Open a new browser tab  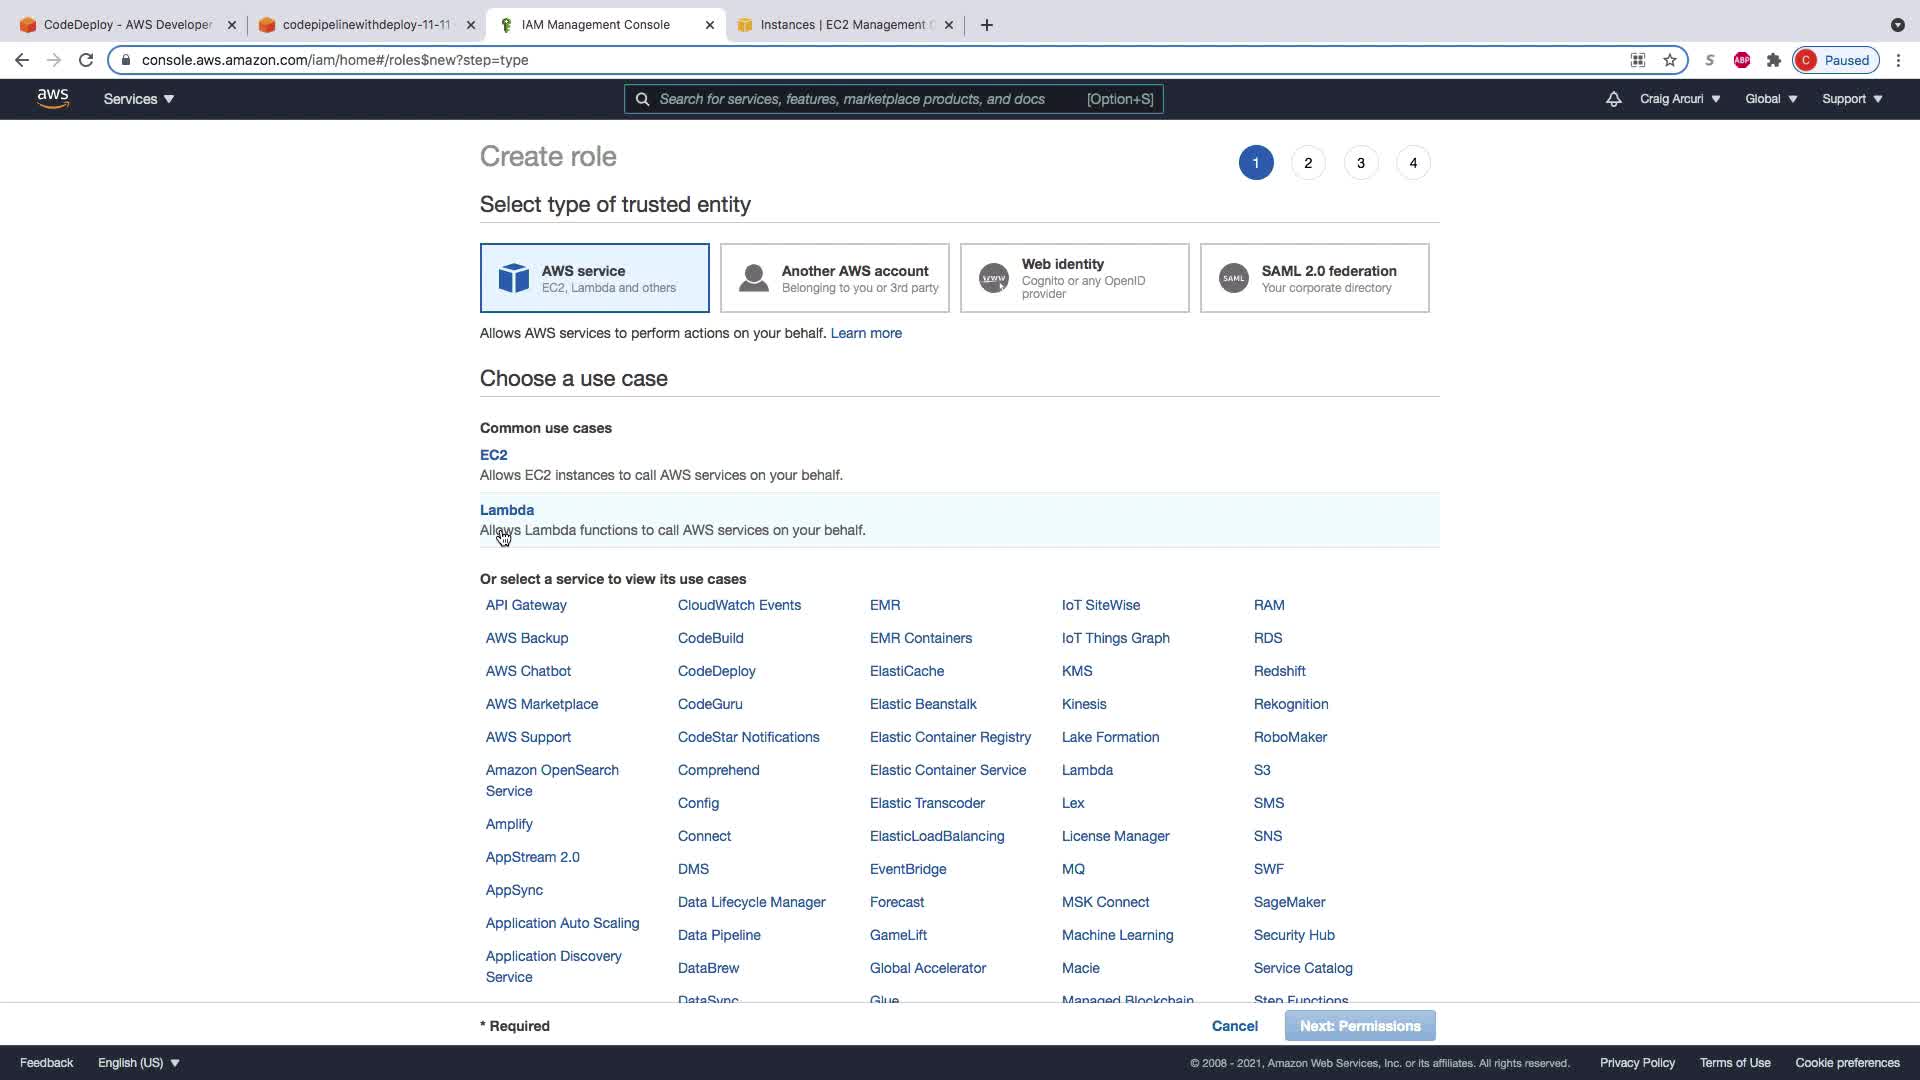[987, 25]
